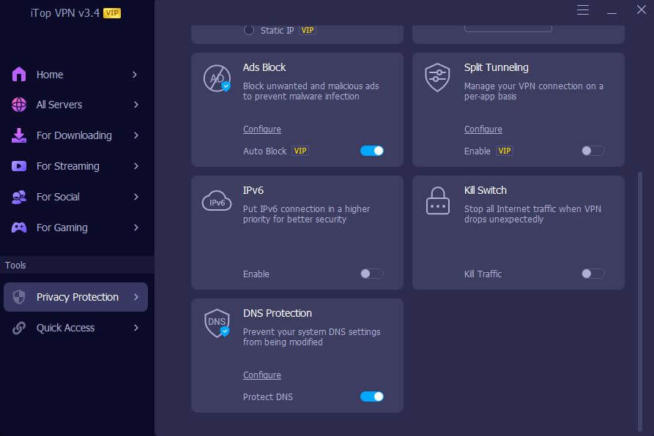Turn on the Kill Traffic toggle
The width and height of the screenshot is (654, 436).
[x=593, y=274]
